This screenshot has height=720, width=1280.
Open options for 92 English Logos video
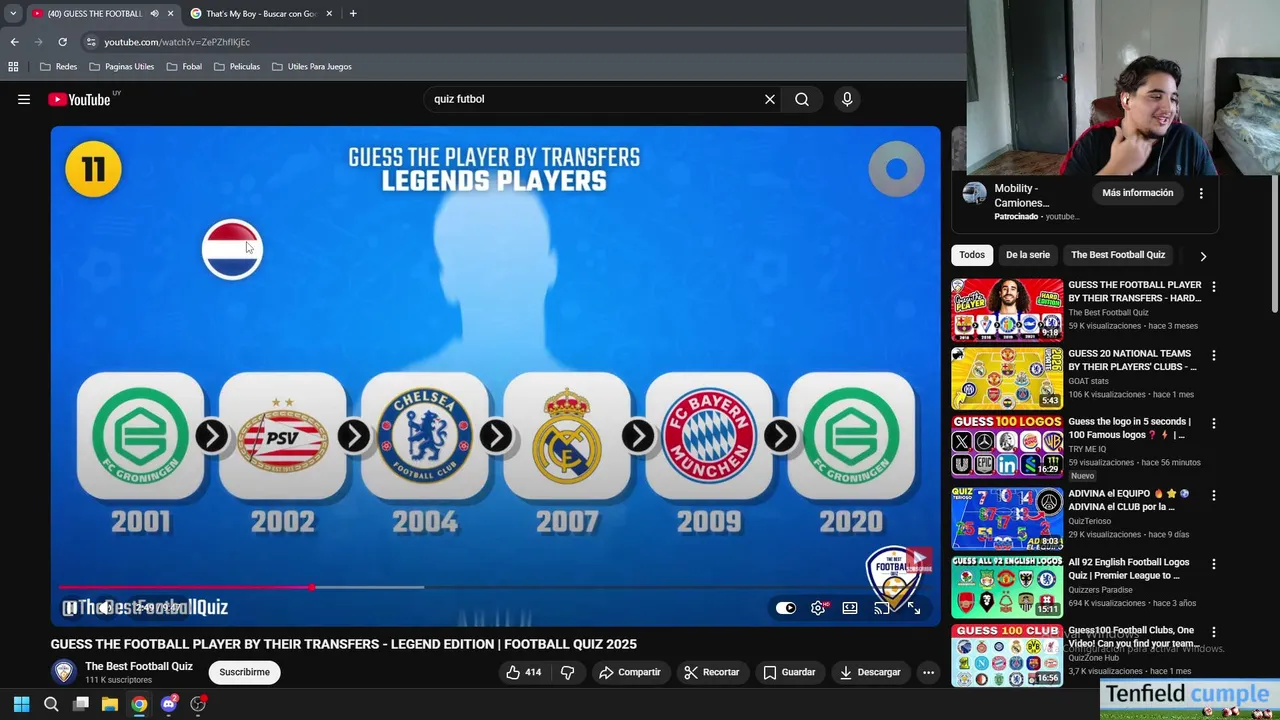tap(1214, 564)
